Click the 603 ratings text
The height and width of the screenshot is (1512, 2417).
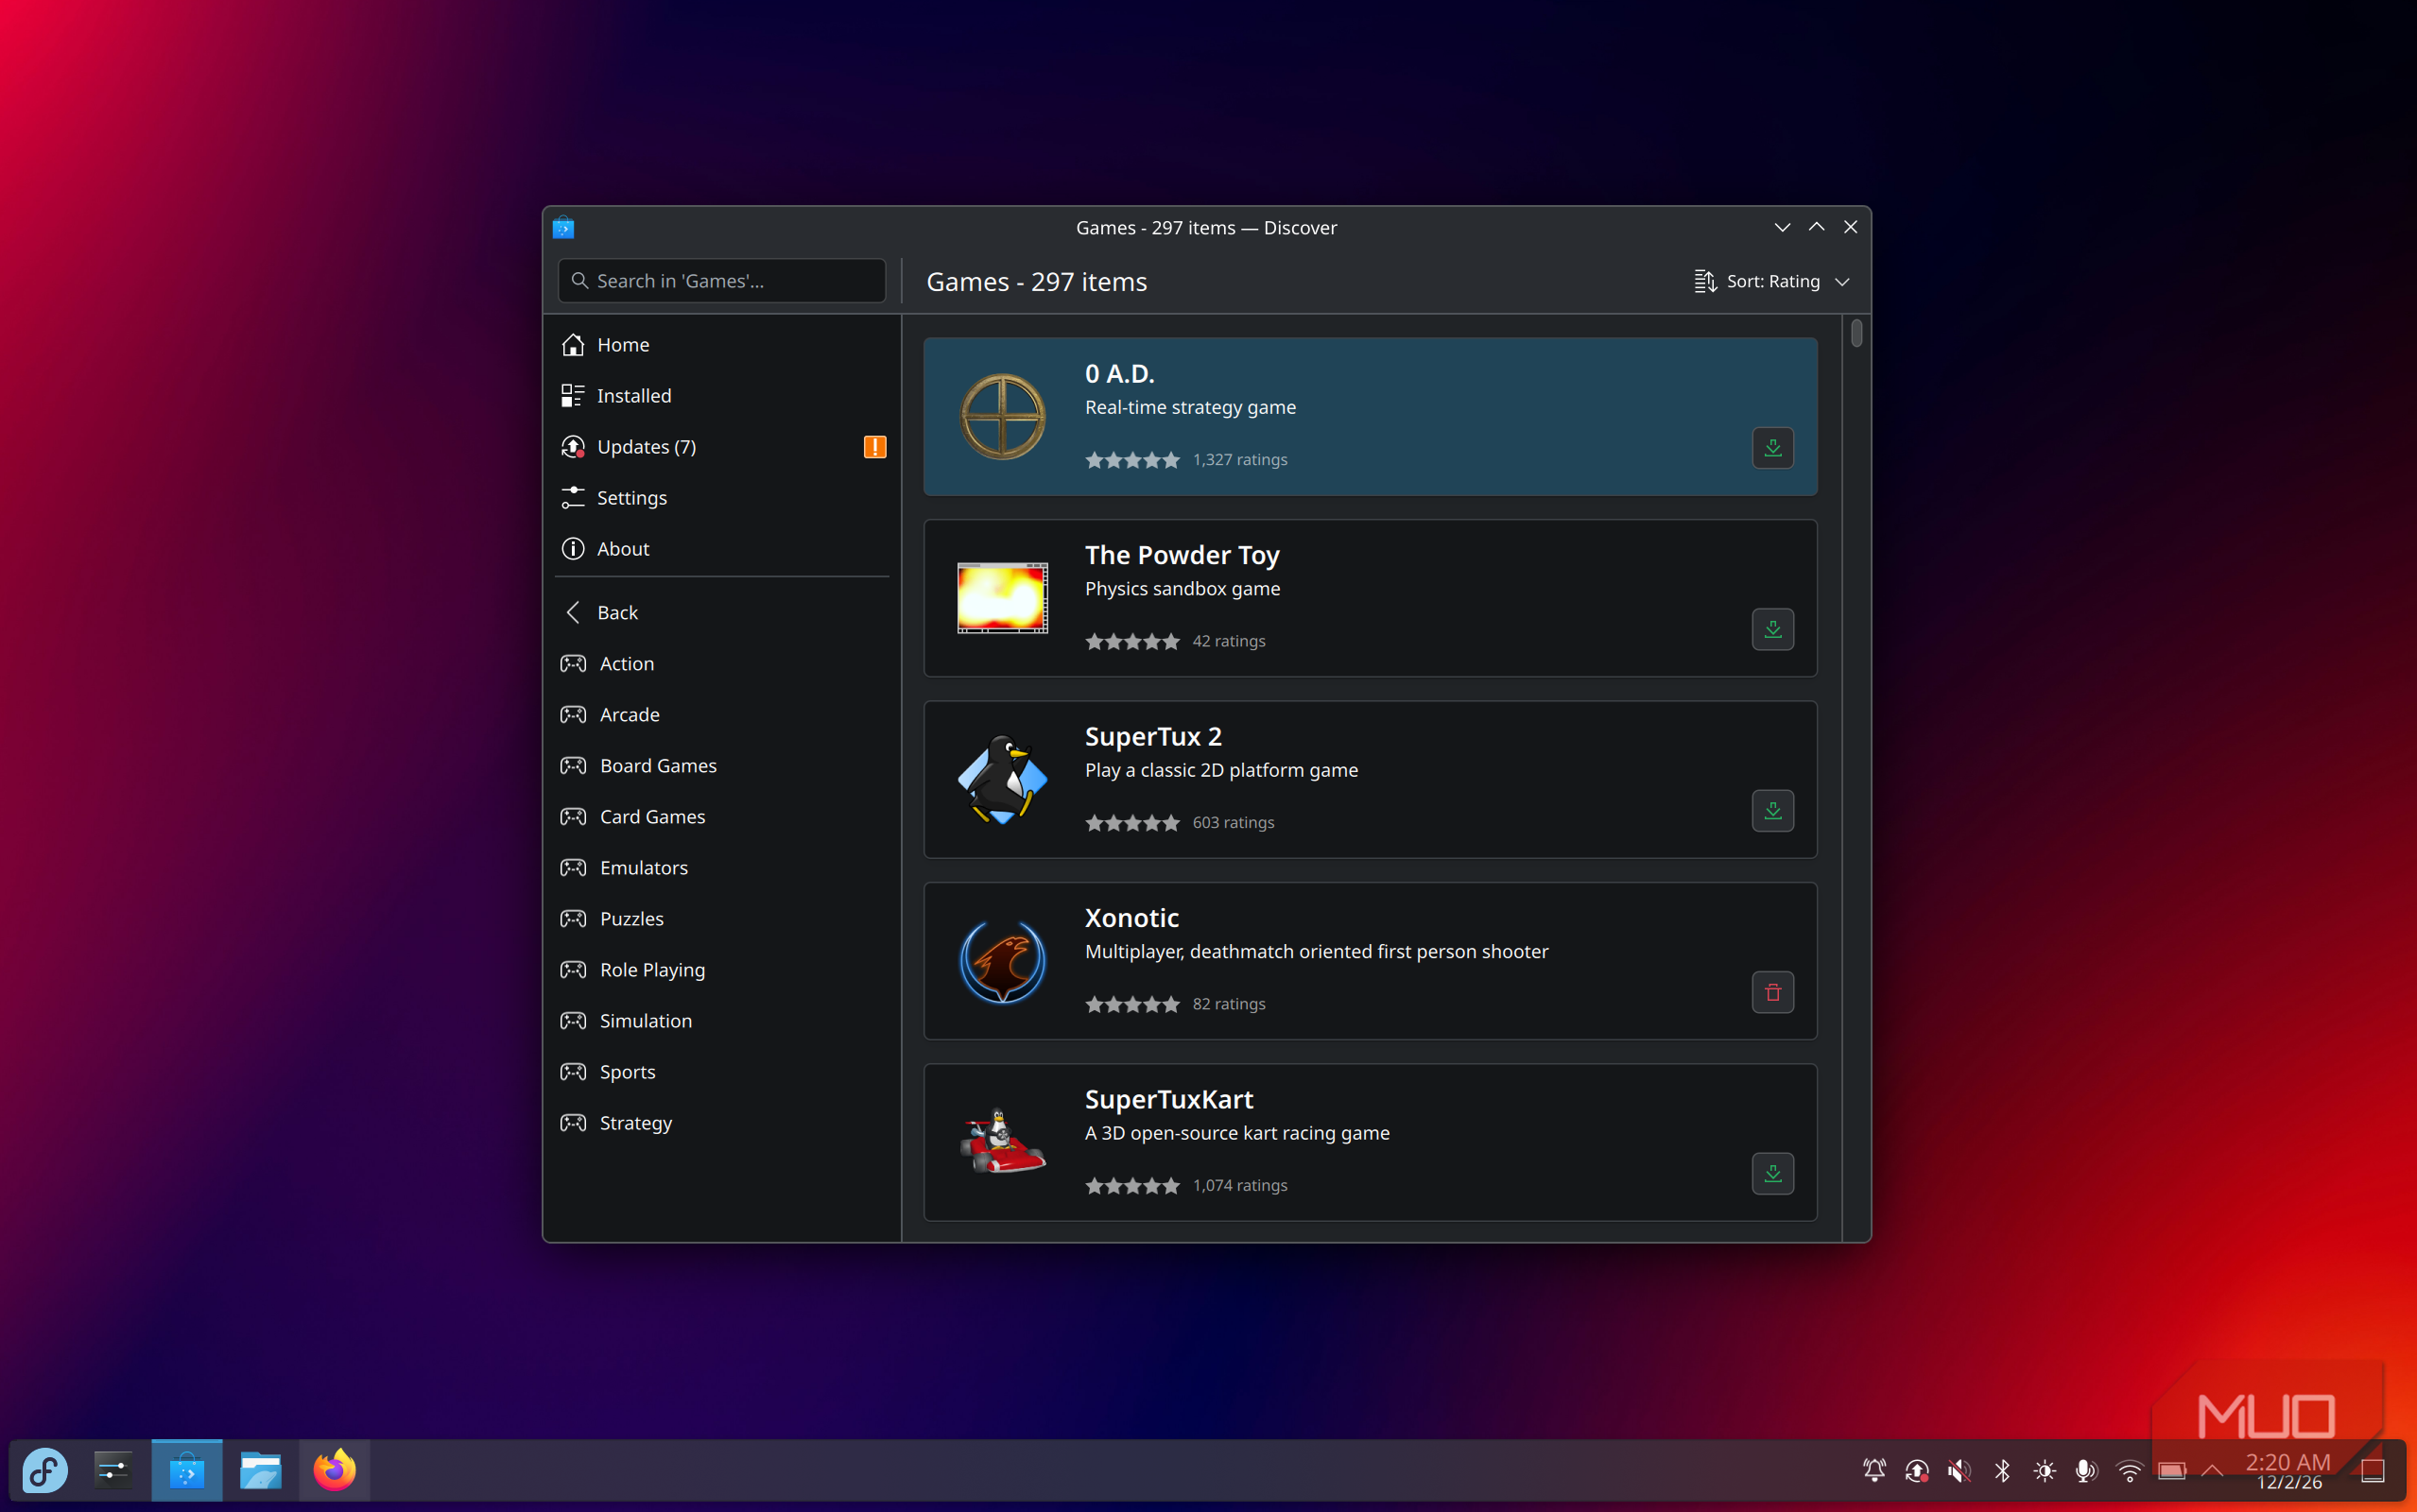[x=1233, y=823]
